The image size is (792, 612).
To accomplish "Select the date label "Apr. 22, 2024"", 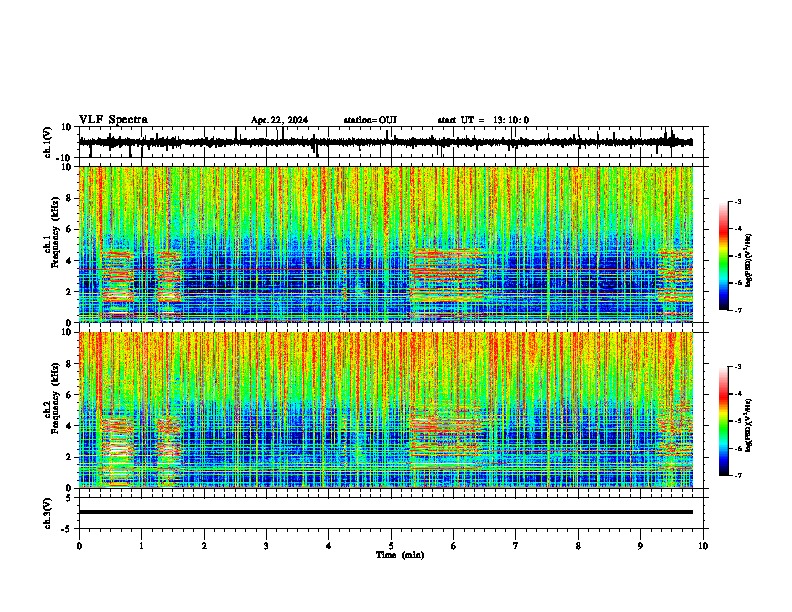I will (x=279, y=120).
